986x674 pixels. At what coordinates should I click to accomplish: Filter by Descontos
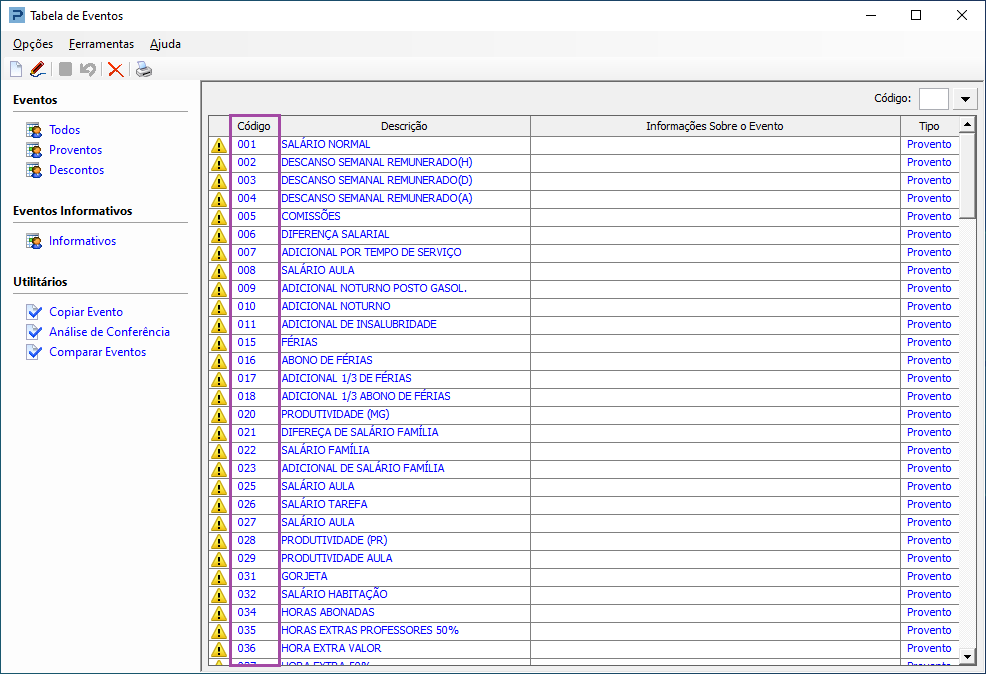77,170
